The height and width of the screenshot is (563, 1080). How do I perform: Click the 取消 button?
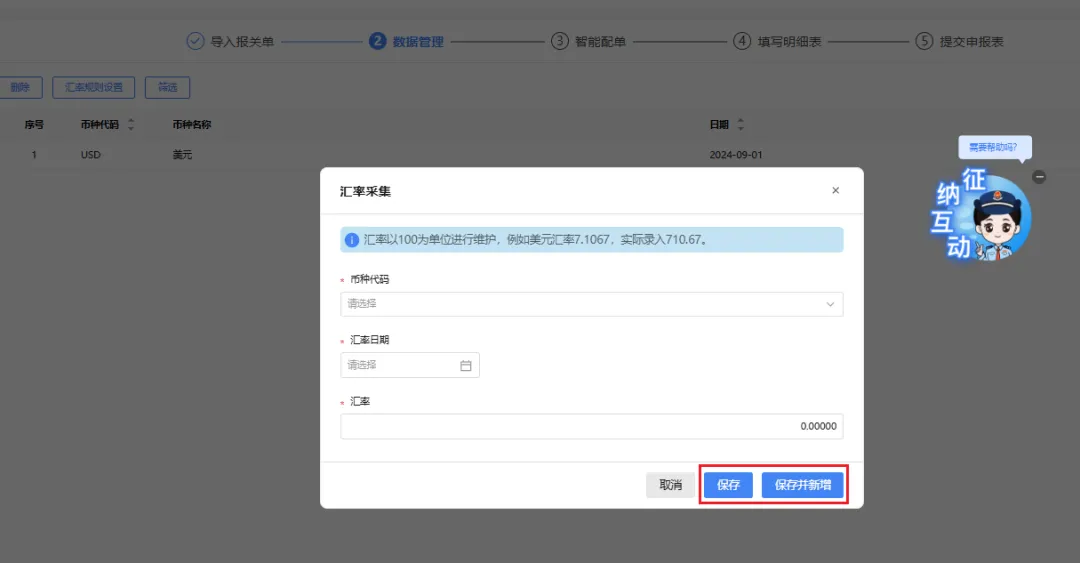670,484
